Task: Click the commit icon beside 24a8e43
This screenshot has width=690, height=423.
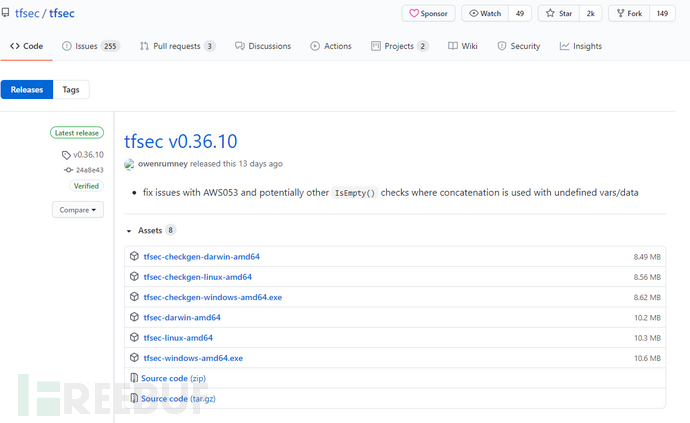Action: [68, 170]
